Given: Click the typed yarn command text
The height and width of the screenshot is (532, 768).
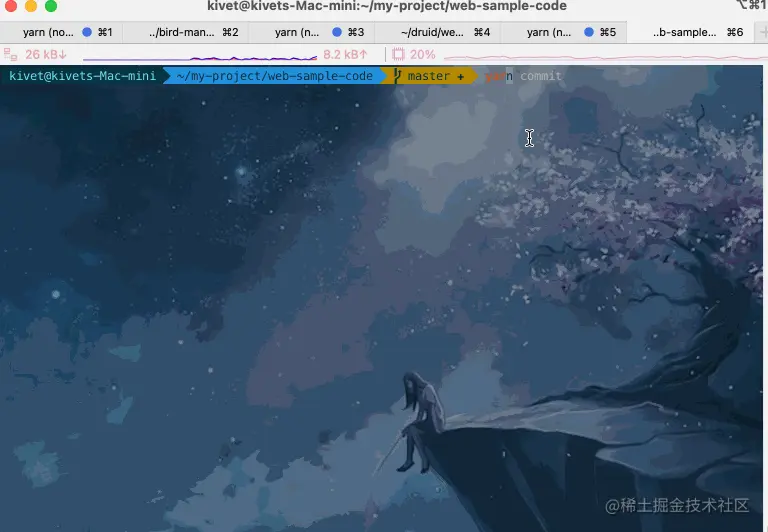Looking at the screenshot, I should (499, 76).
